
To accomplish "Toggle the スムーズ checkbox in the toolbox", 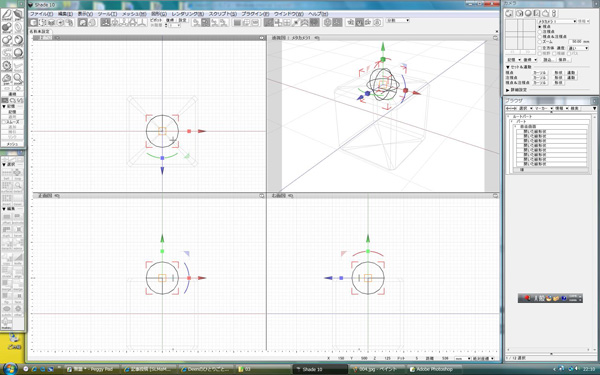I will (x=4, y=122).
